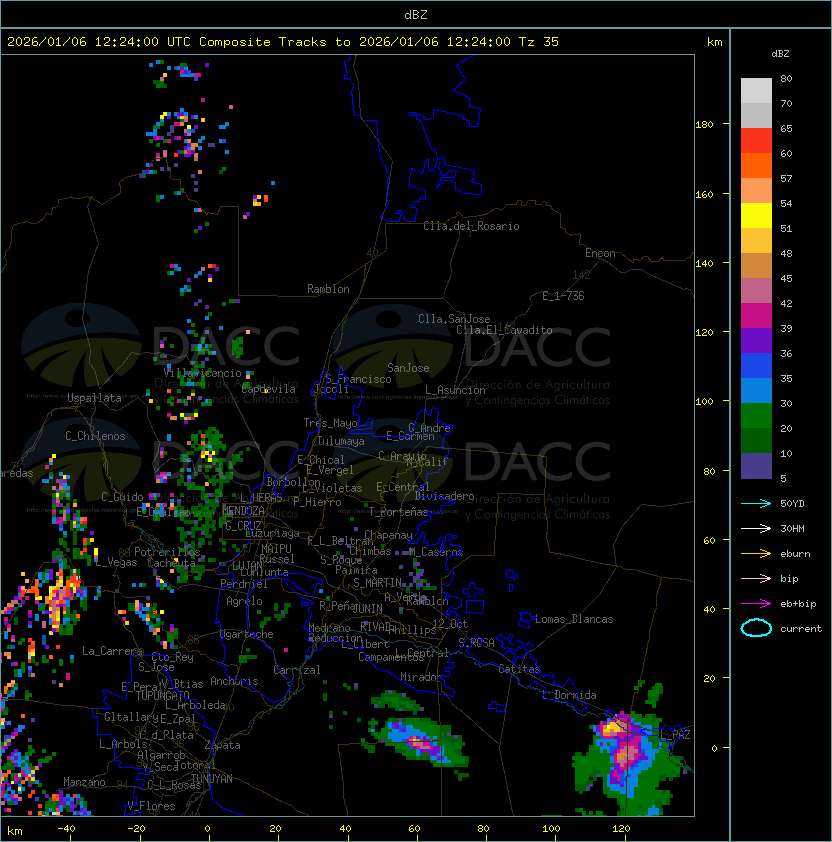Screen dimensions: 832x842
Task: Click the 'Lomas_Blancas' map label
Action: (574, 619)
